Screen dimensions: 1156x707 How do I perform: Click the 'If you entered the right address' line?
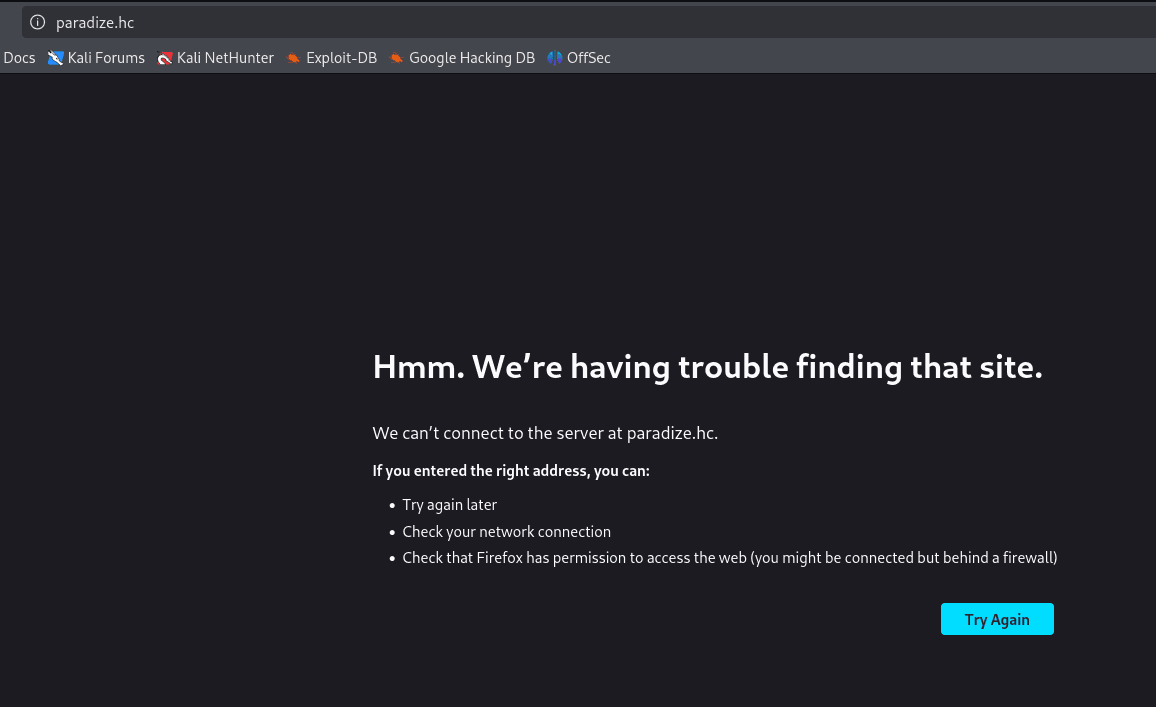pos(511,470)
